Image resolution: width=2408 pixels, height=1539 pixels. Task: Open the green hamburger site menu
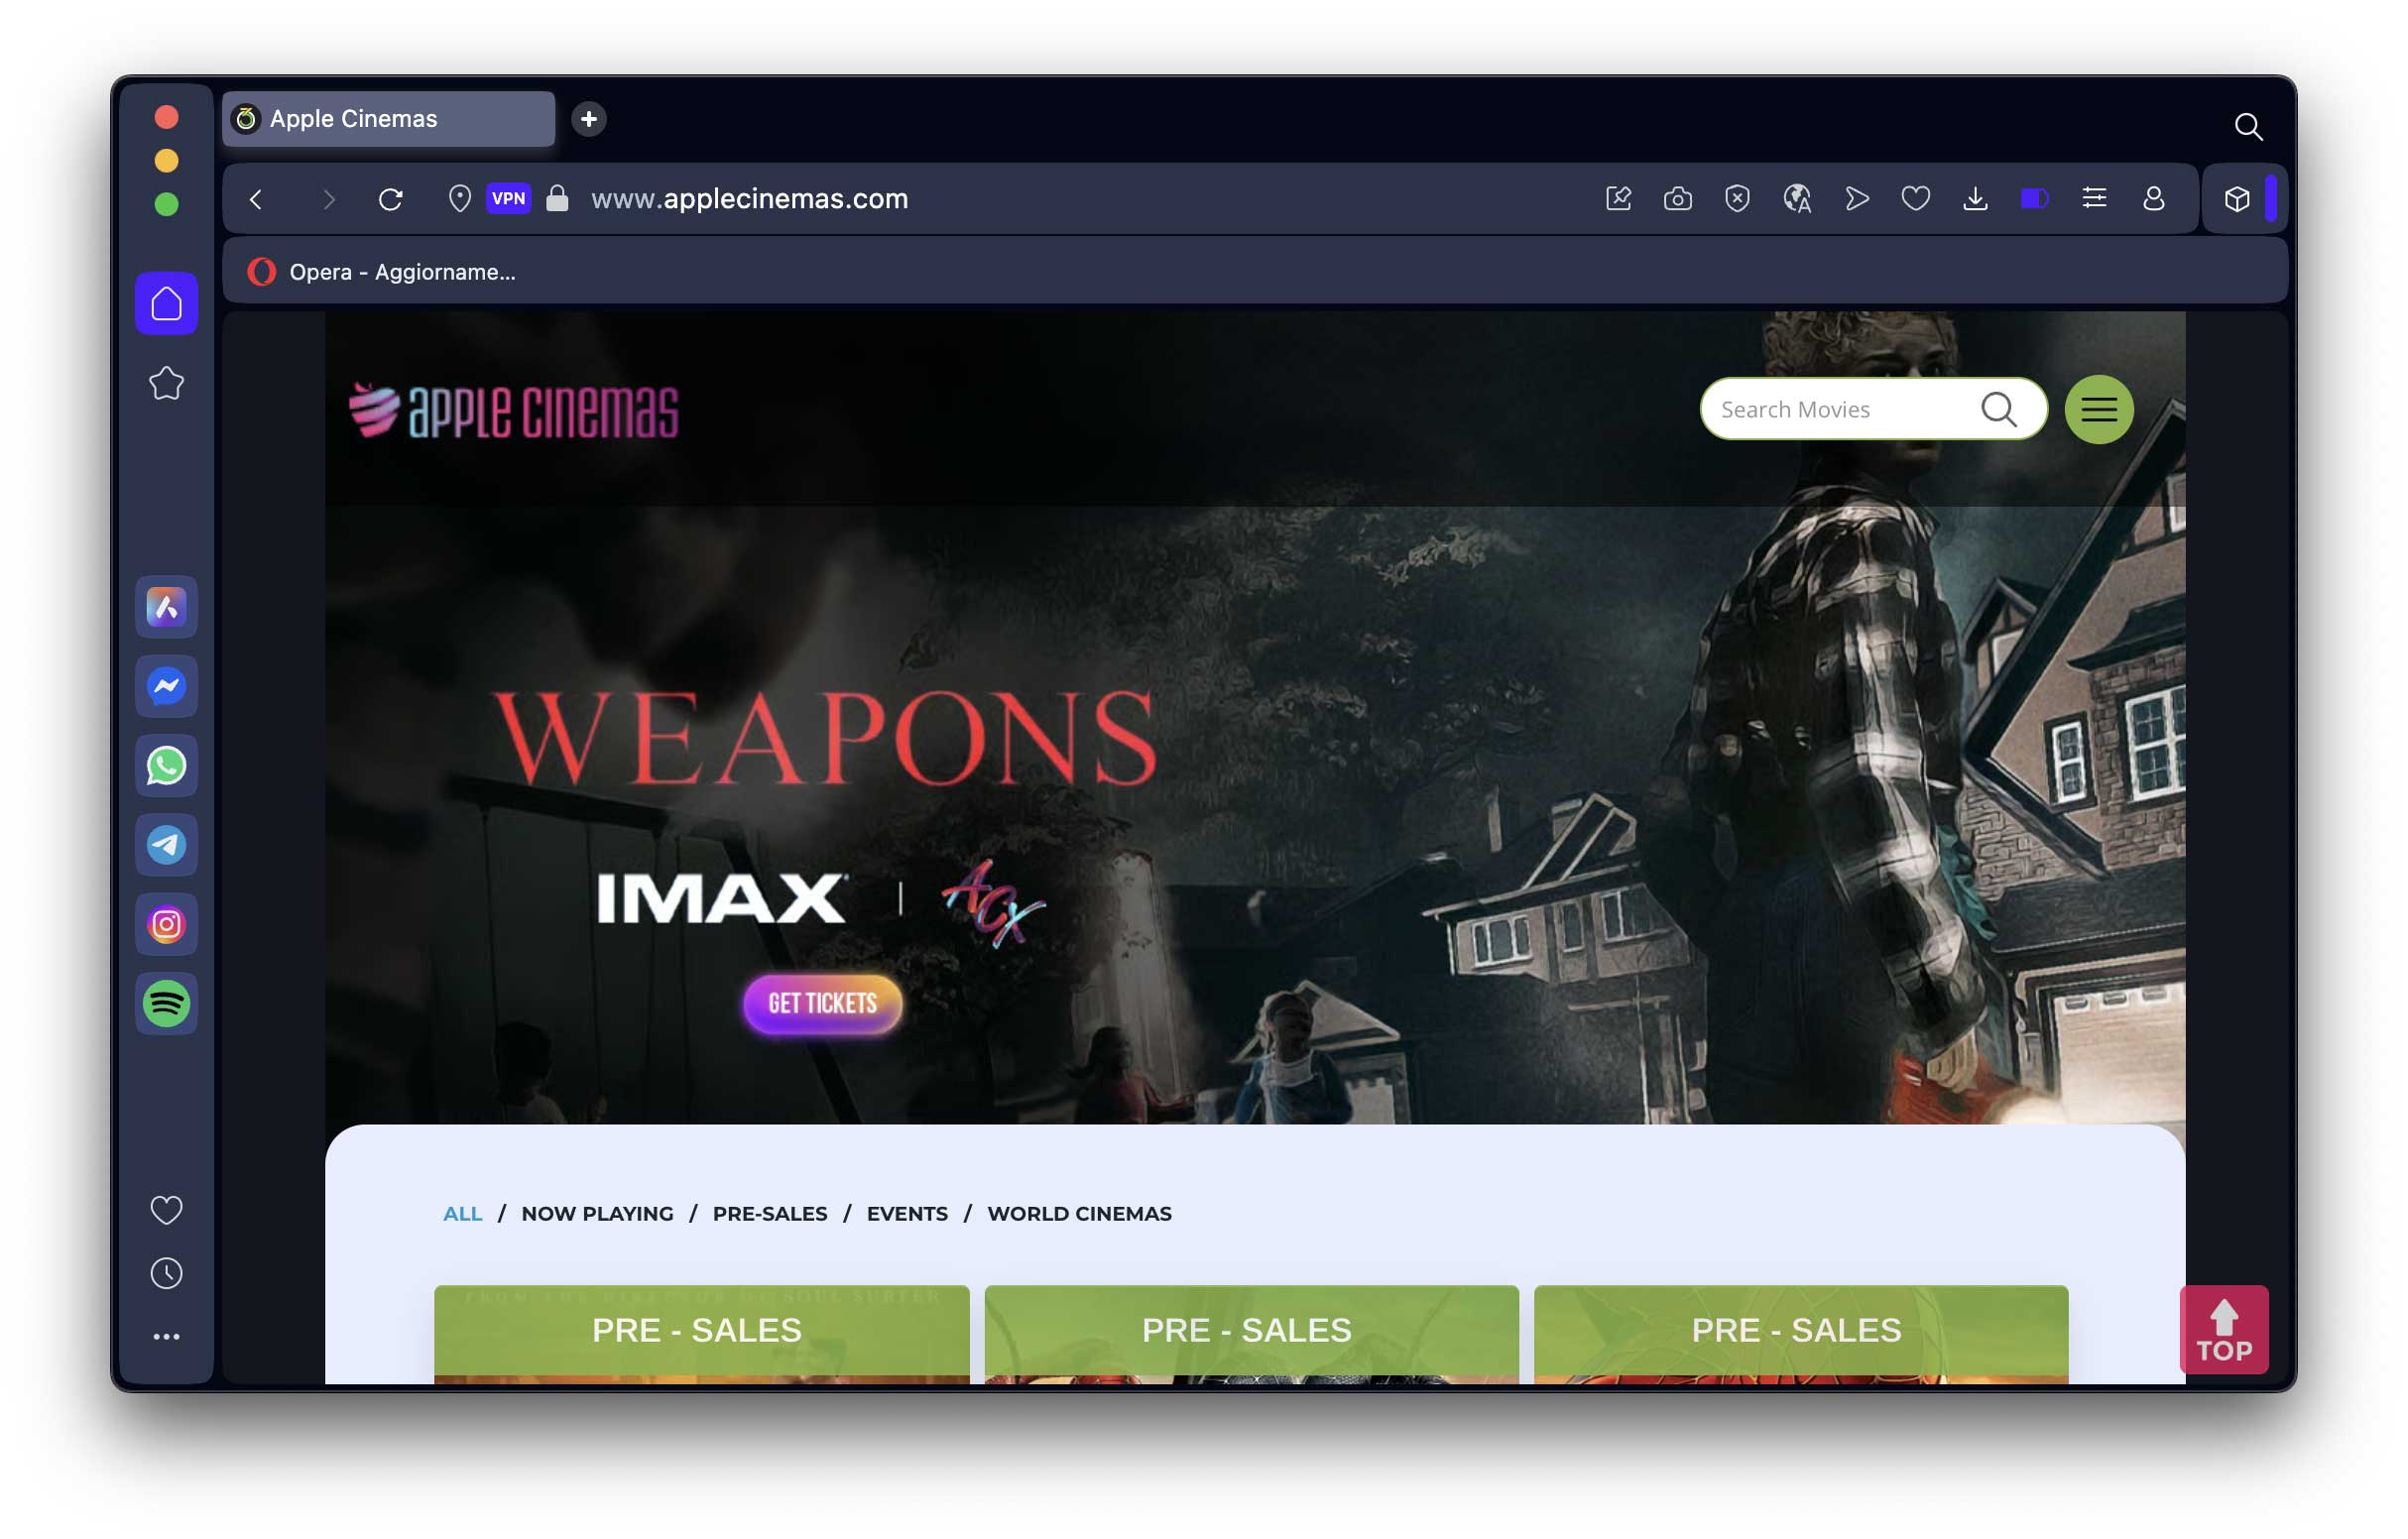click(x=2098, y=409)
